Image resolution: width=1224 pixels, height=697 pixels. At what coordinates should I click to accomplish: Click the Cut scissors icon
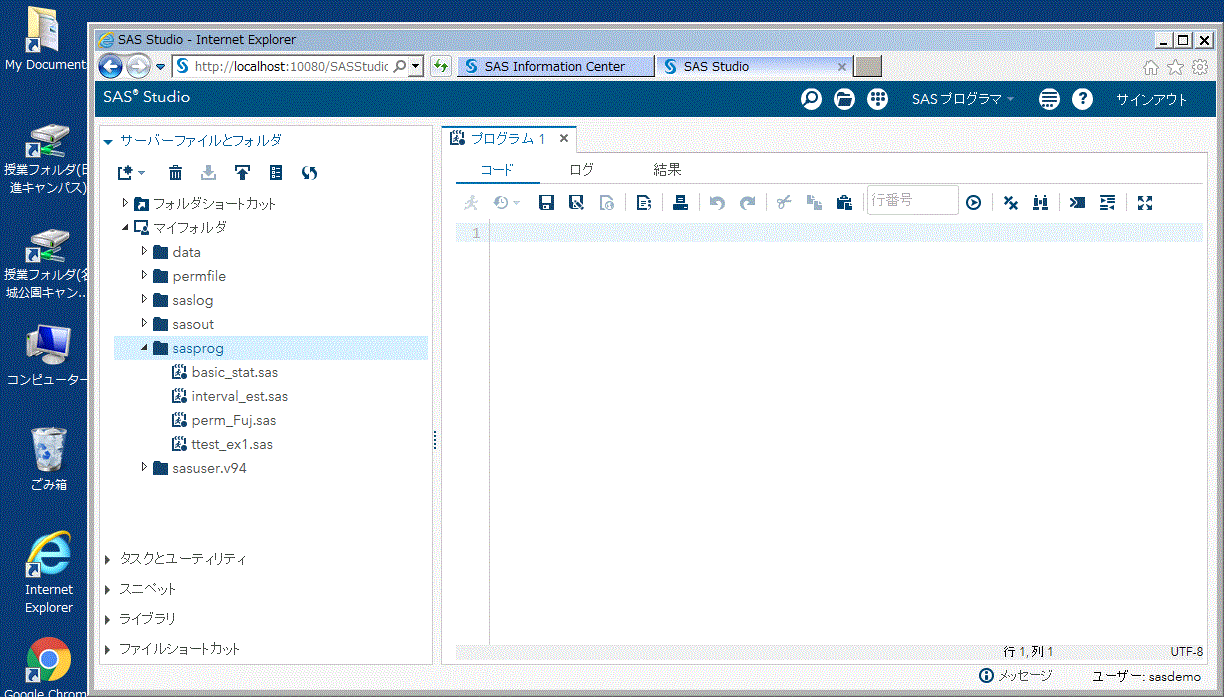point(784,202)
